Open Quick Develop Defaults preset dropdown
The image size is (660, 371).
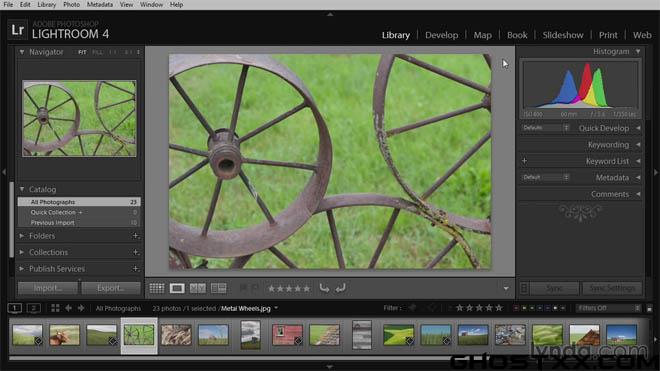(x=546, y=128)
